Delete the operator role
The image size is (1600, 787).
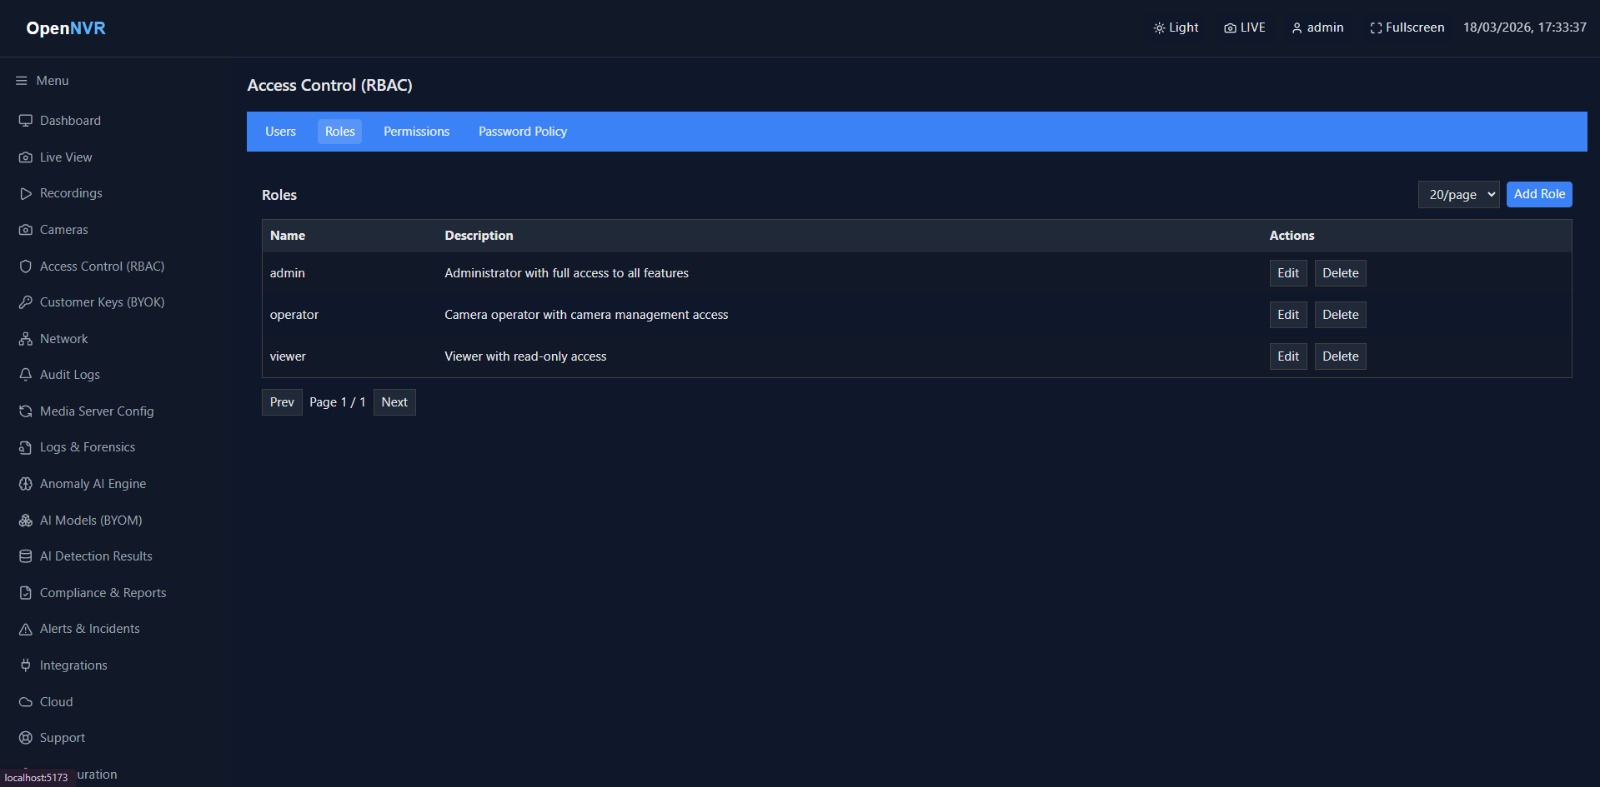(x=1340, y=315)
